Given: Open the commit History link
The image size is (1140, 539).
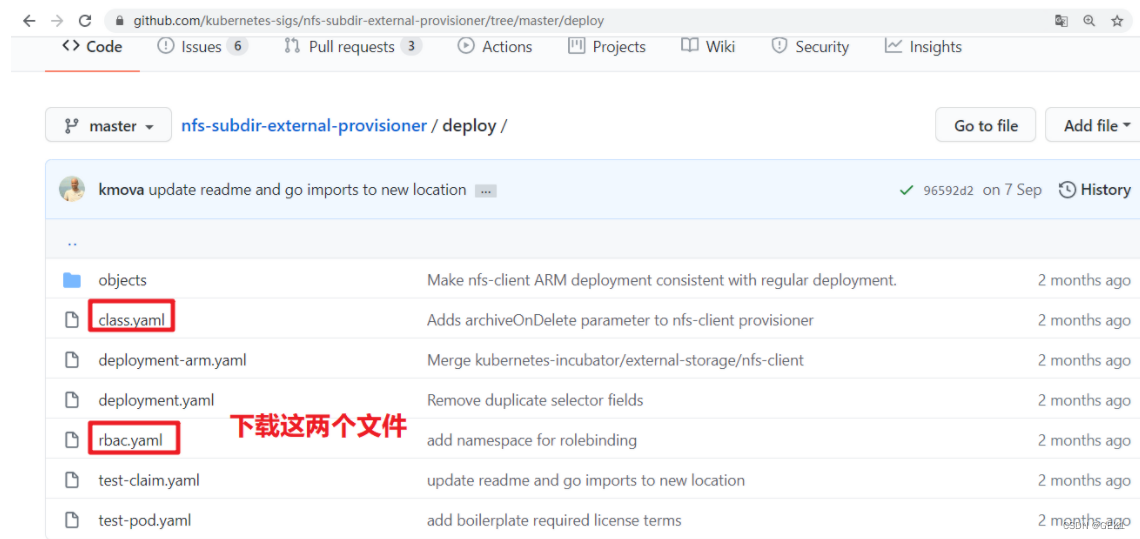Looking at the screenshot, I should tap(1095, 190).
